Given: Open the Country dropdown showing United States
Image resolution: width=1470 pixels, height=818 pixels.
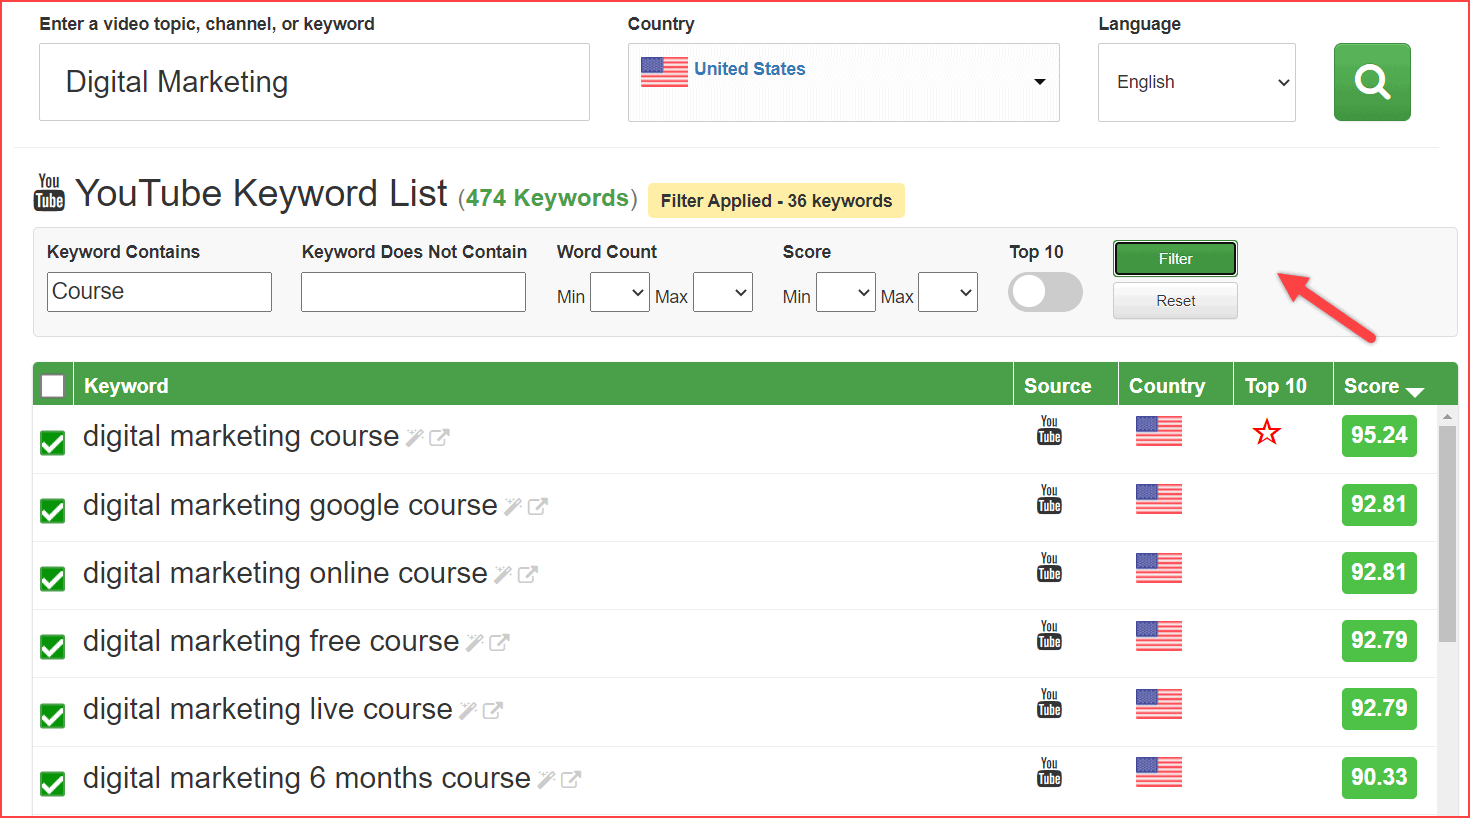Looking at the screenshot, I should tap(843, 82).
